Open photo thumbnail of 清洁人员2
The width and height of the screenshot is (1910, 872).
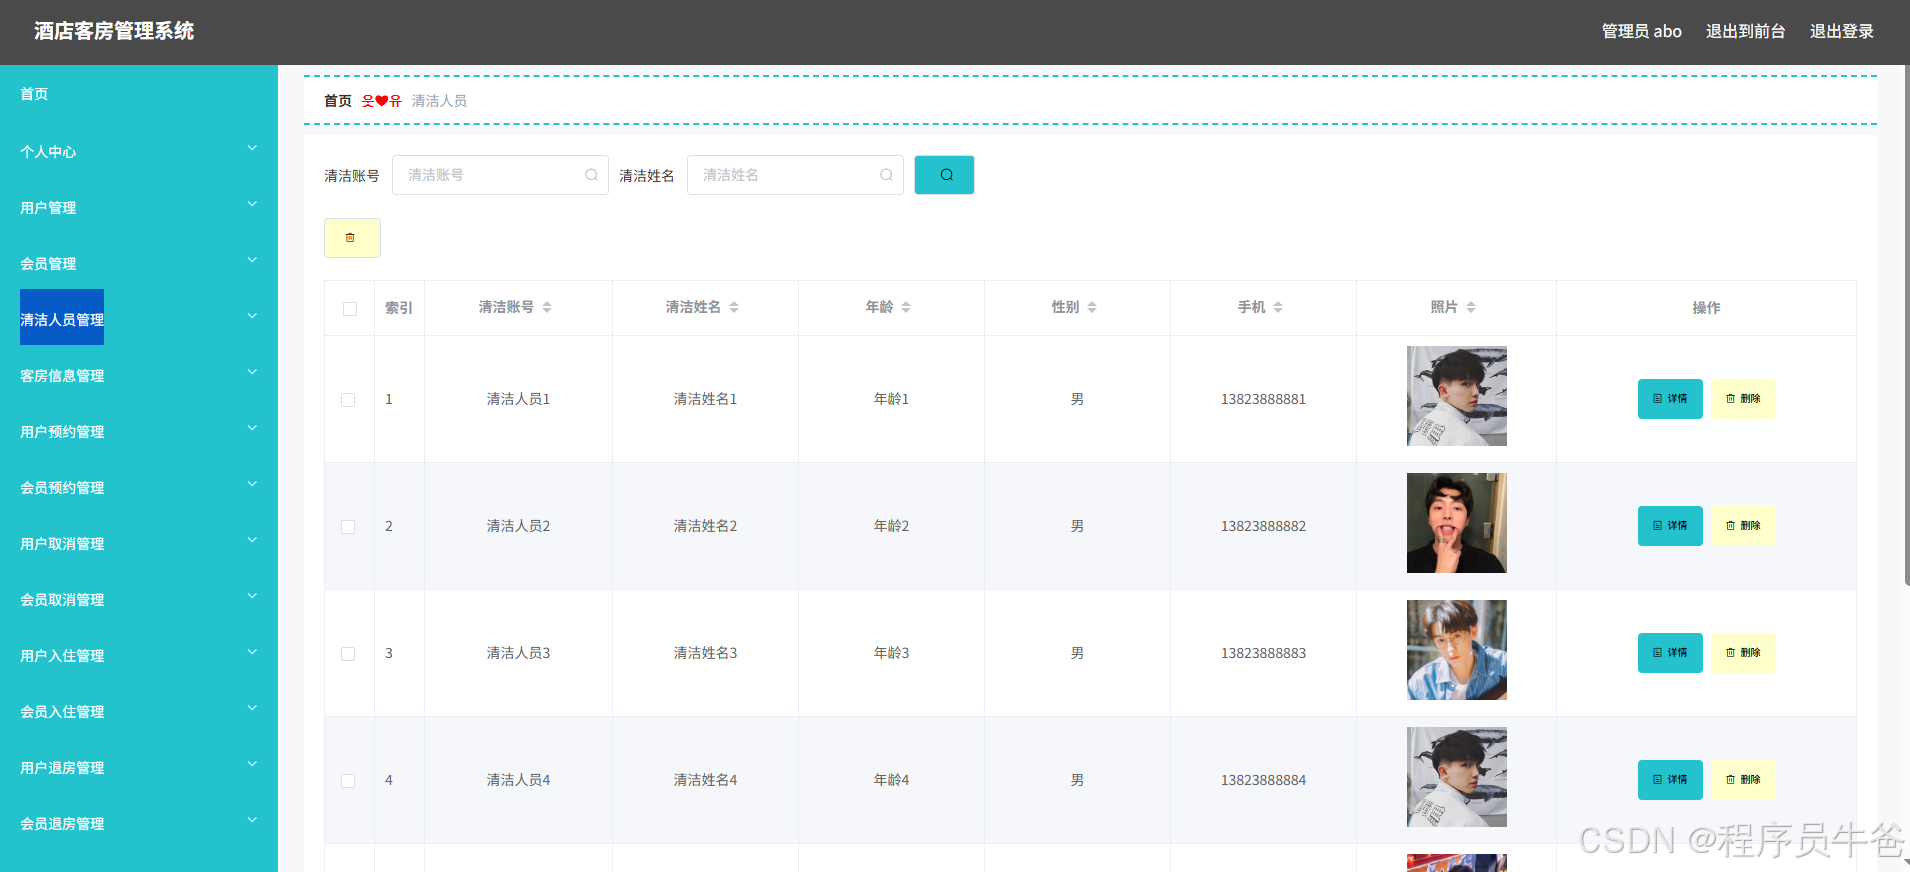[x=1456, y=523]
